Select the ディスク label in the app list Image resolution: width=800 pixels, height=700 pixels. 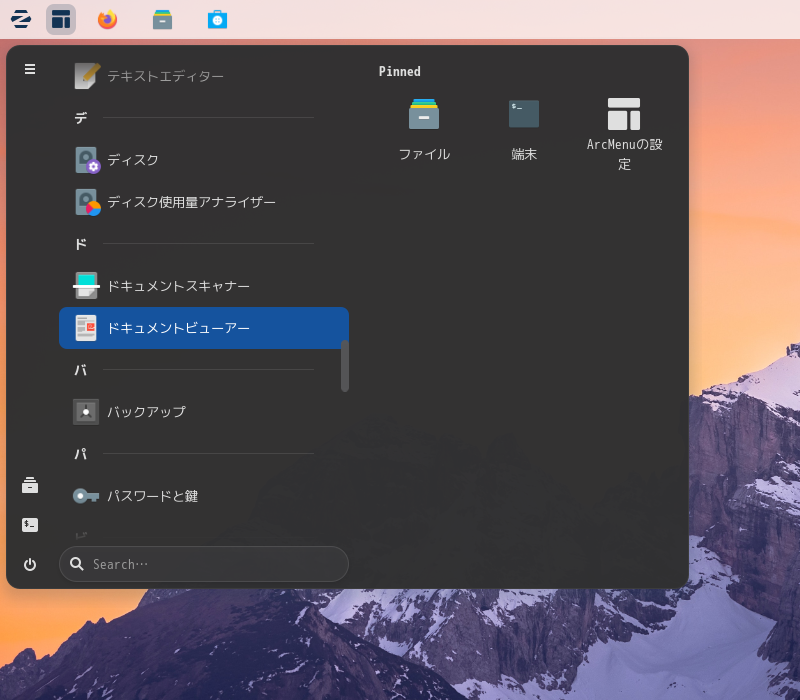pyautogui.click(x=133, y=160)
